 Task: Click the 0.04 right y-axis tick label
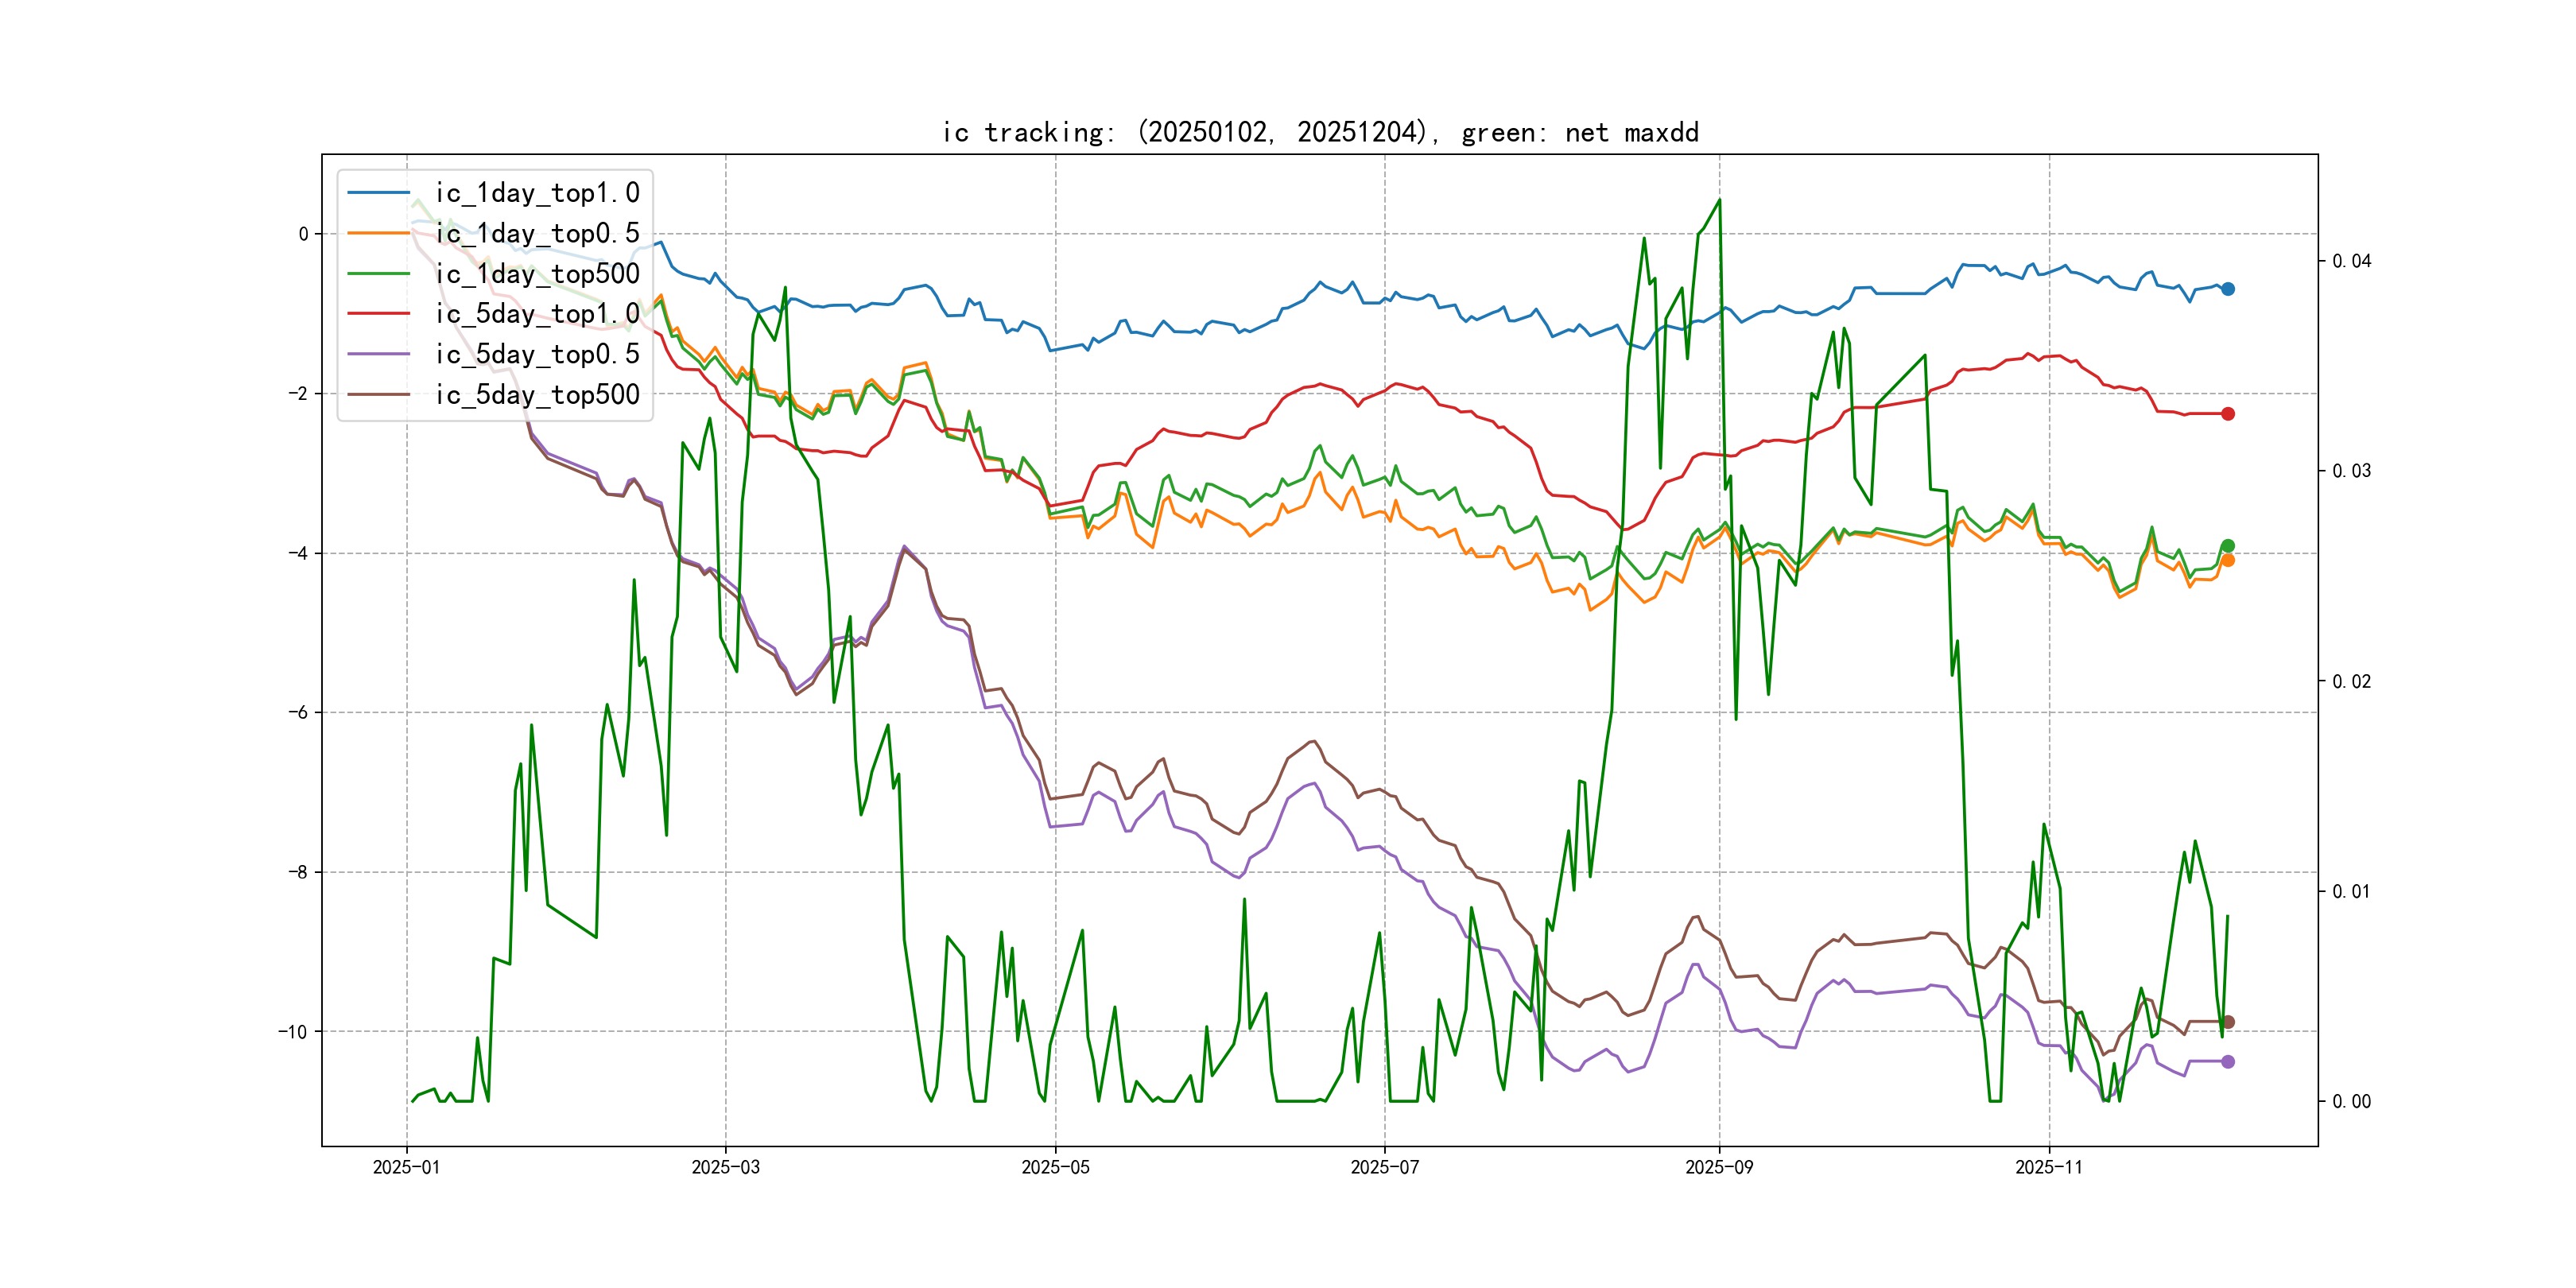(x=2351, y=261)
